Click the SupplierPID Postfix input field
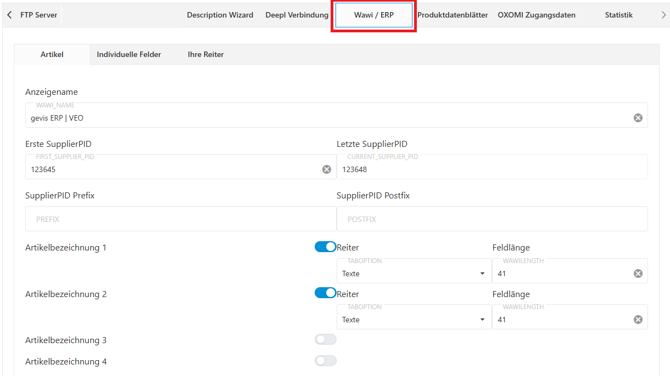 pos(492,219)
